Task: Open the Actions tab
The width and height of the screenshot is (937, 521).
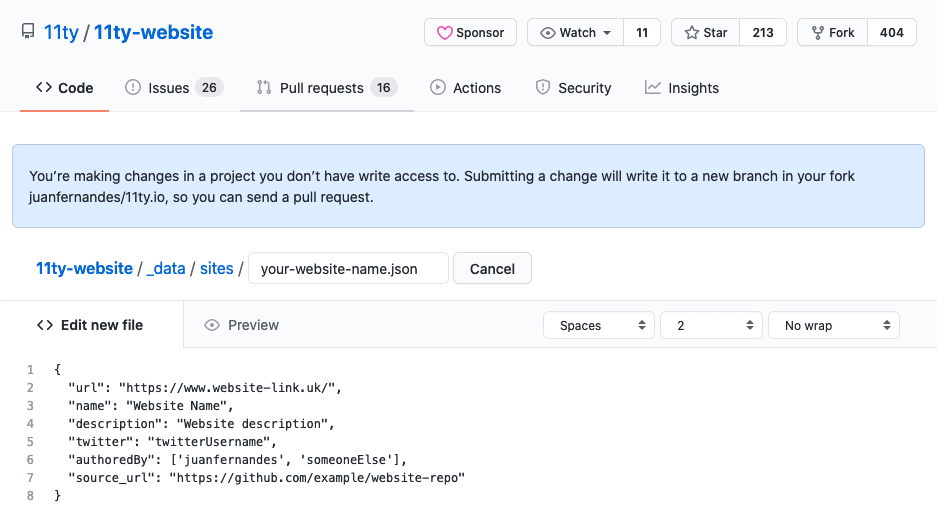Action: point(466,88)
